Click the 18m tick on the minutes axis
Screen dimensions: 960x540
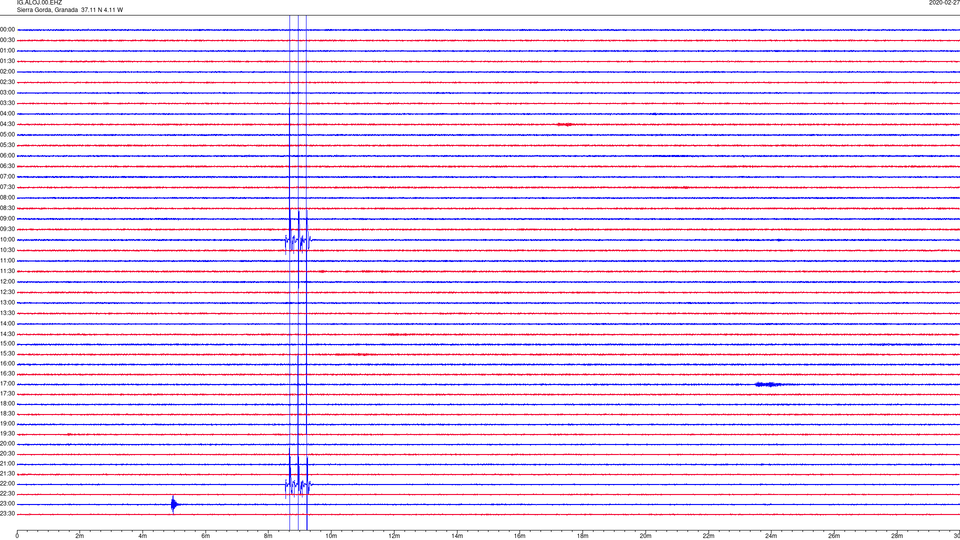click(x=582, y=536)
